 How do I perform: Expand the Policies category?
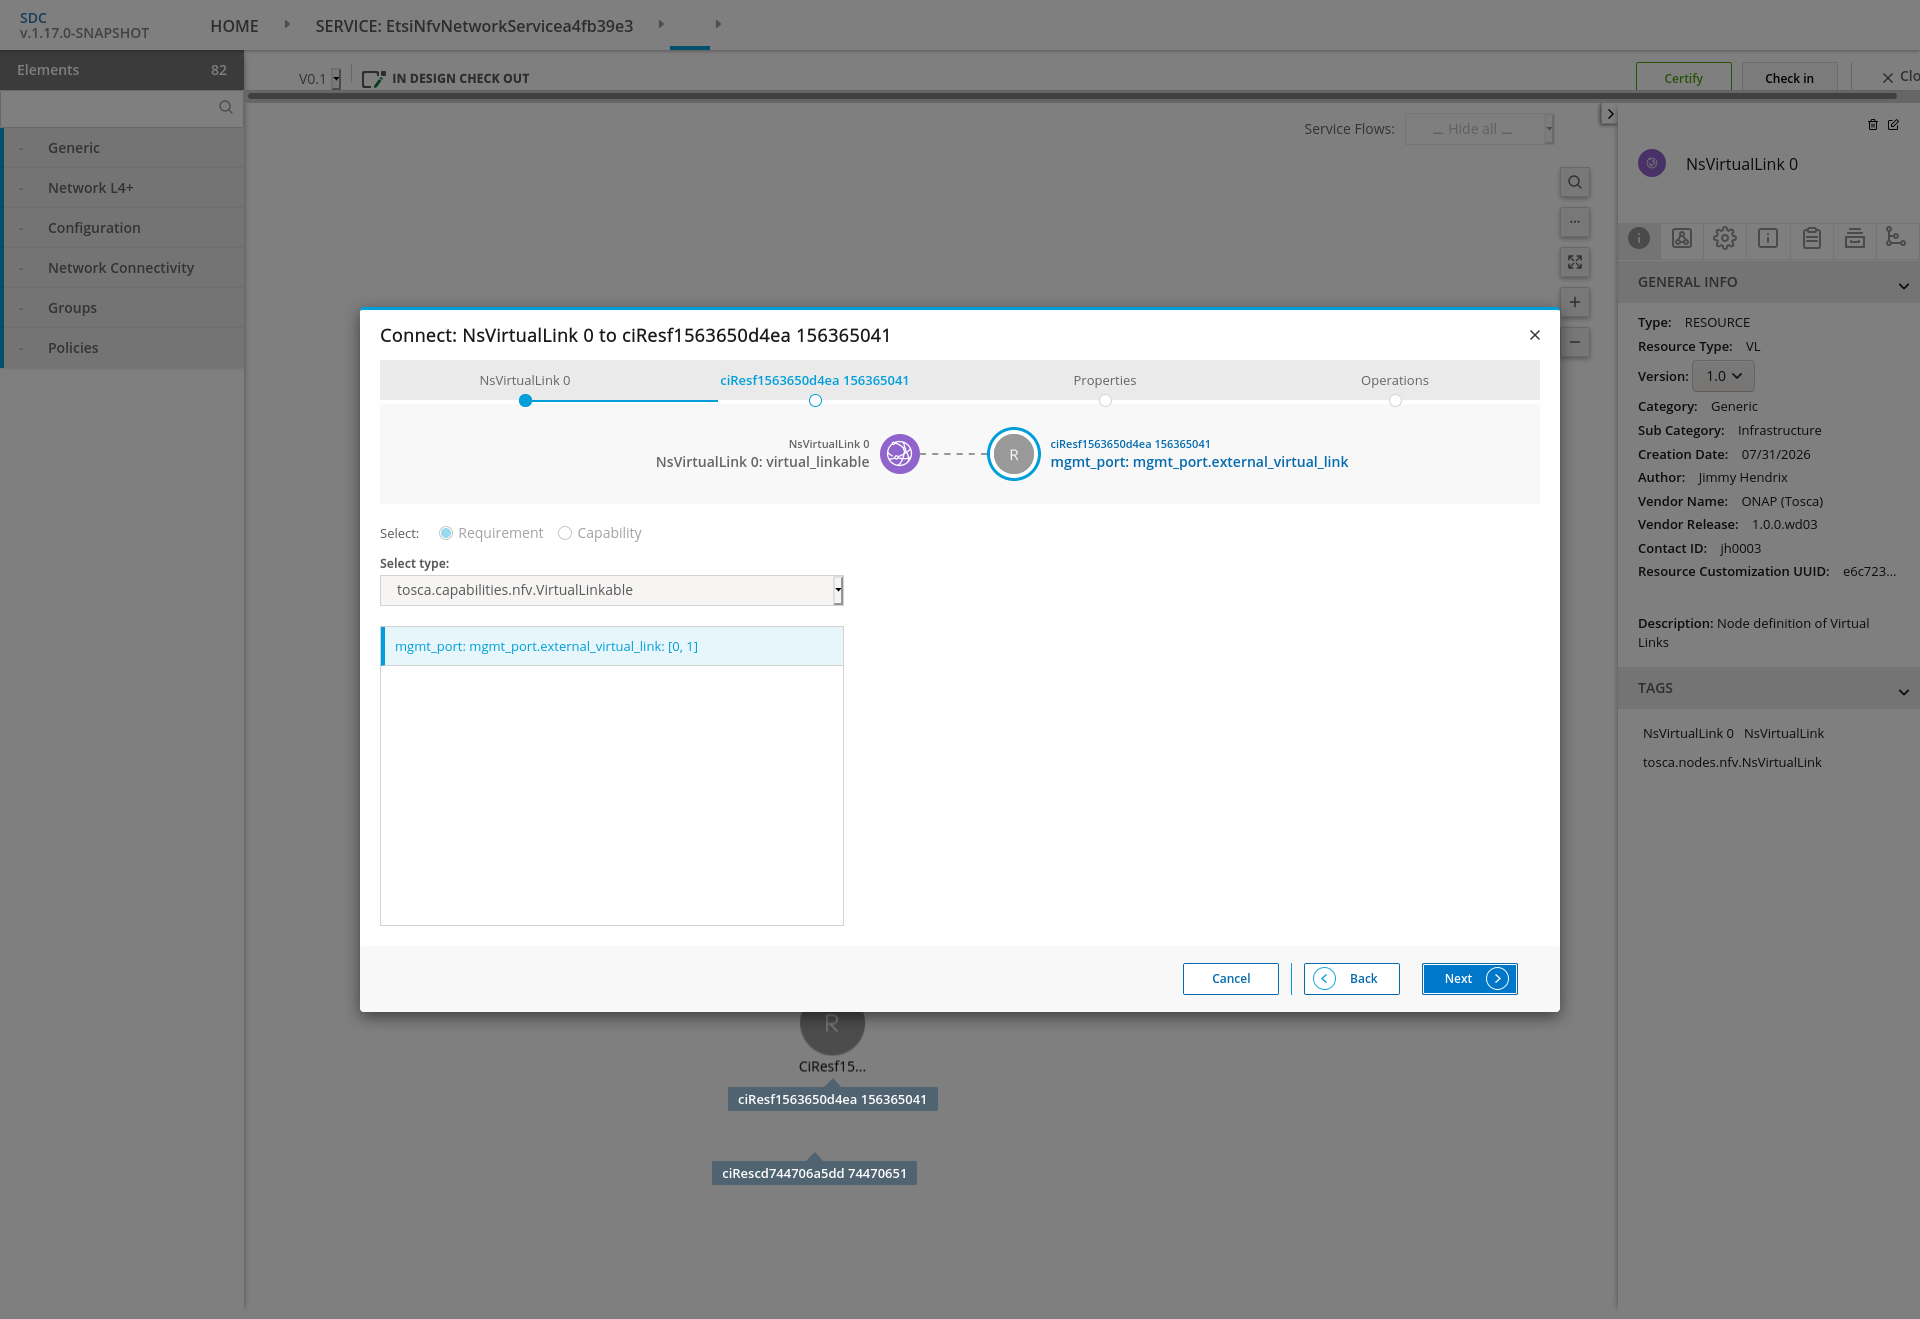tap(124, 348)
